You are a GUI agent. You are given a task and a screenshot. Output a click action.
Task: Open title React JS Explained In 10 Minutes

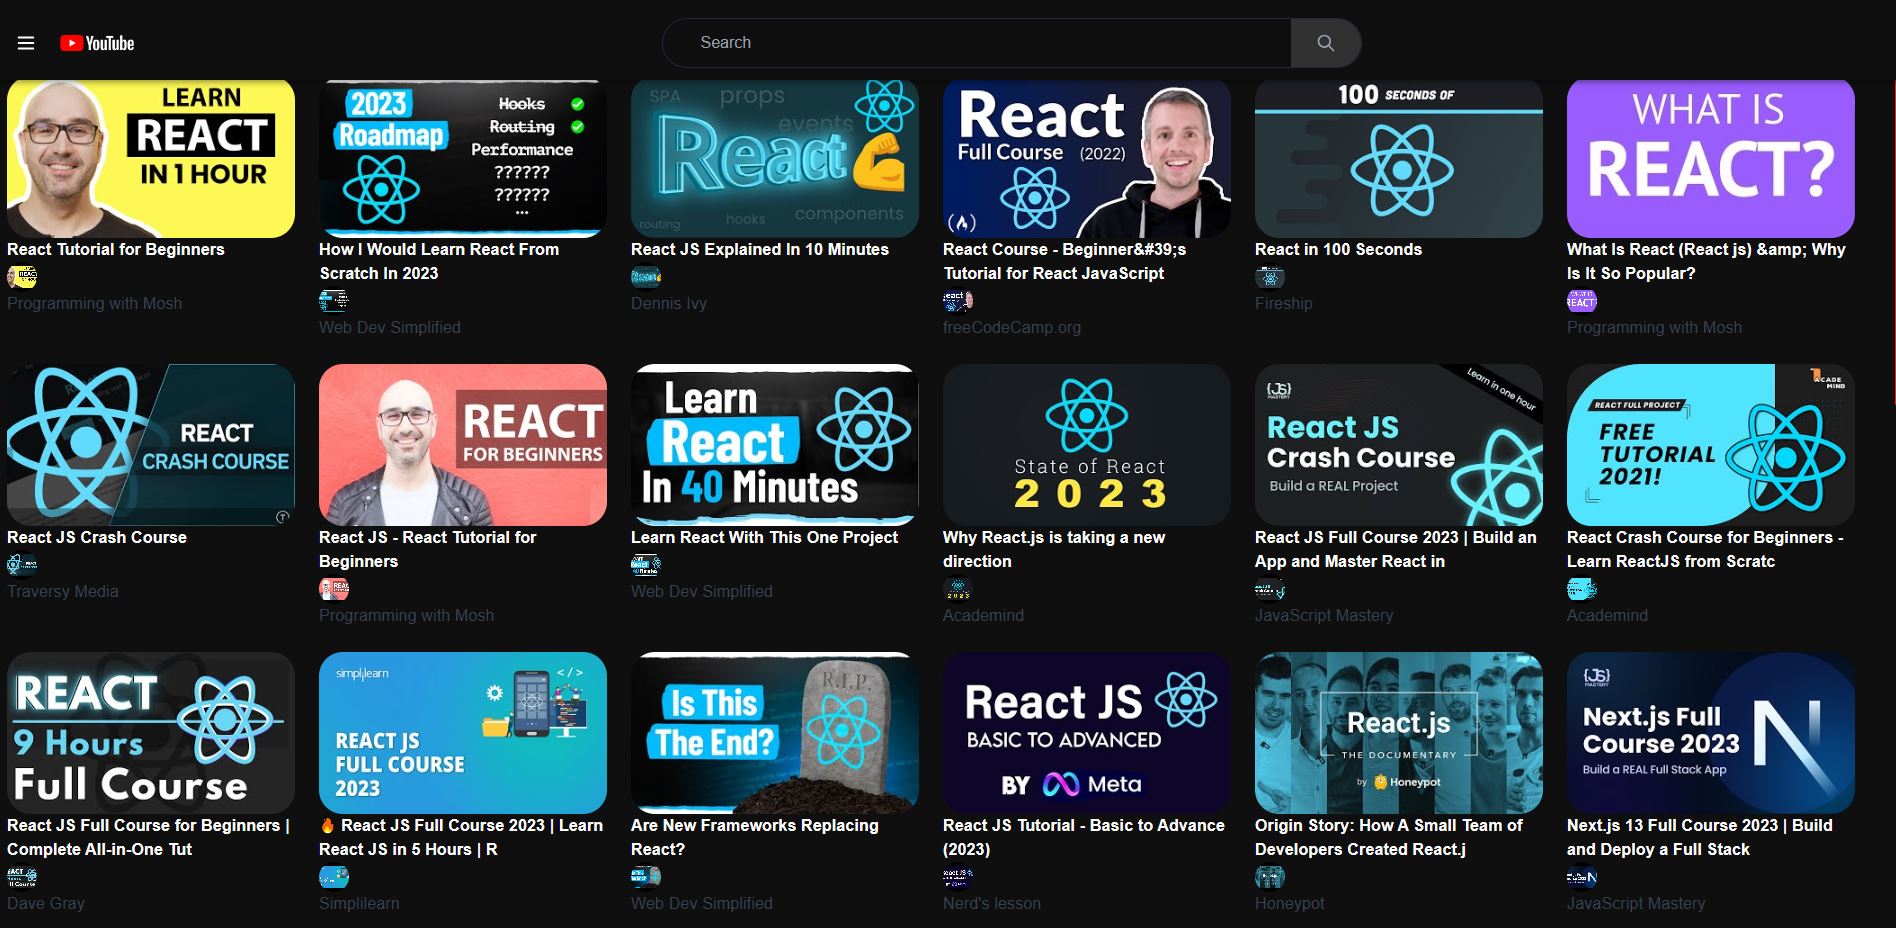click(x=760, y=249)
